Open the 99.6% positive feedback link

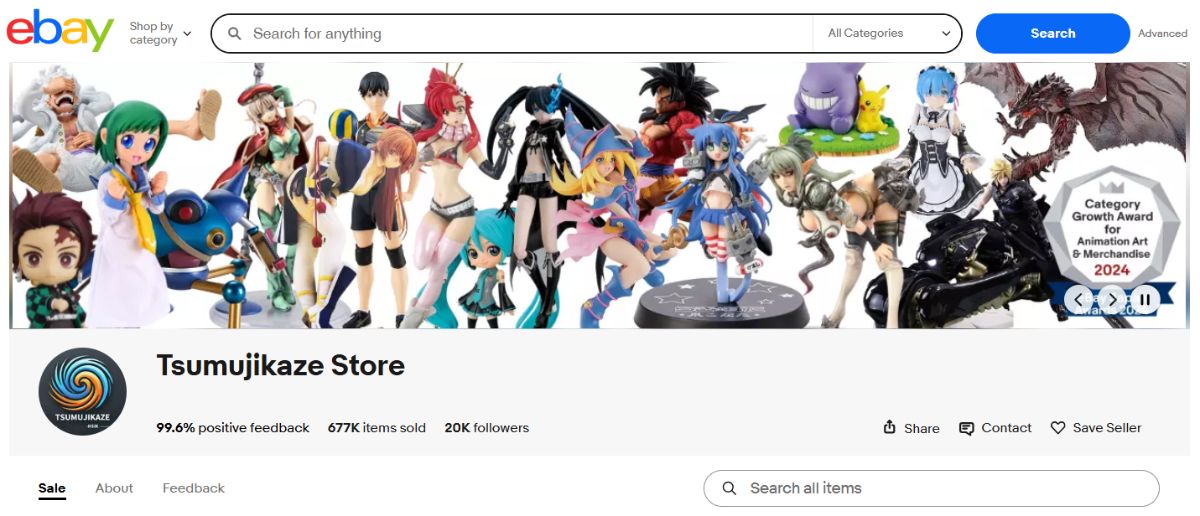pos(233,427)
